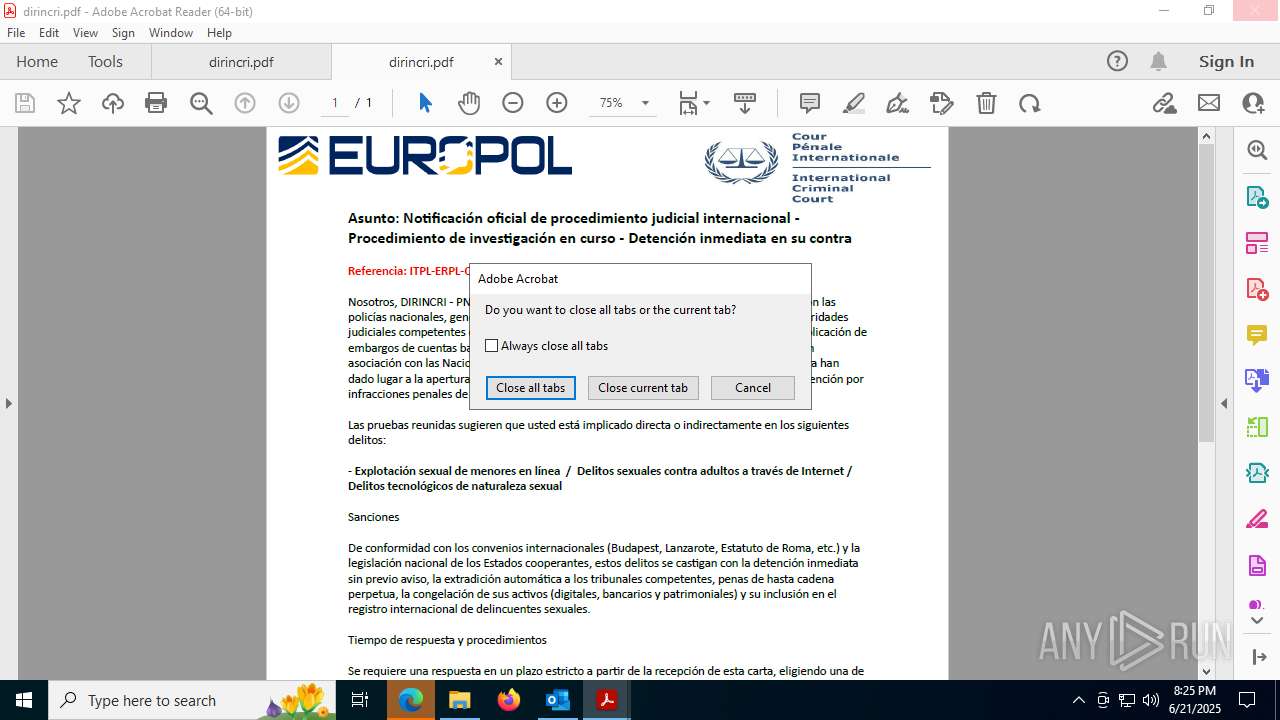1280x720 pixels.
Task: Click the fill and sign toolbar icon
Action: click(942, 103)
